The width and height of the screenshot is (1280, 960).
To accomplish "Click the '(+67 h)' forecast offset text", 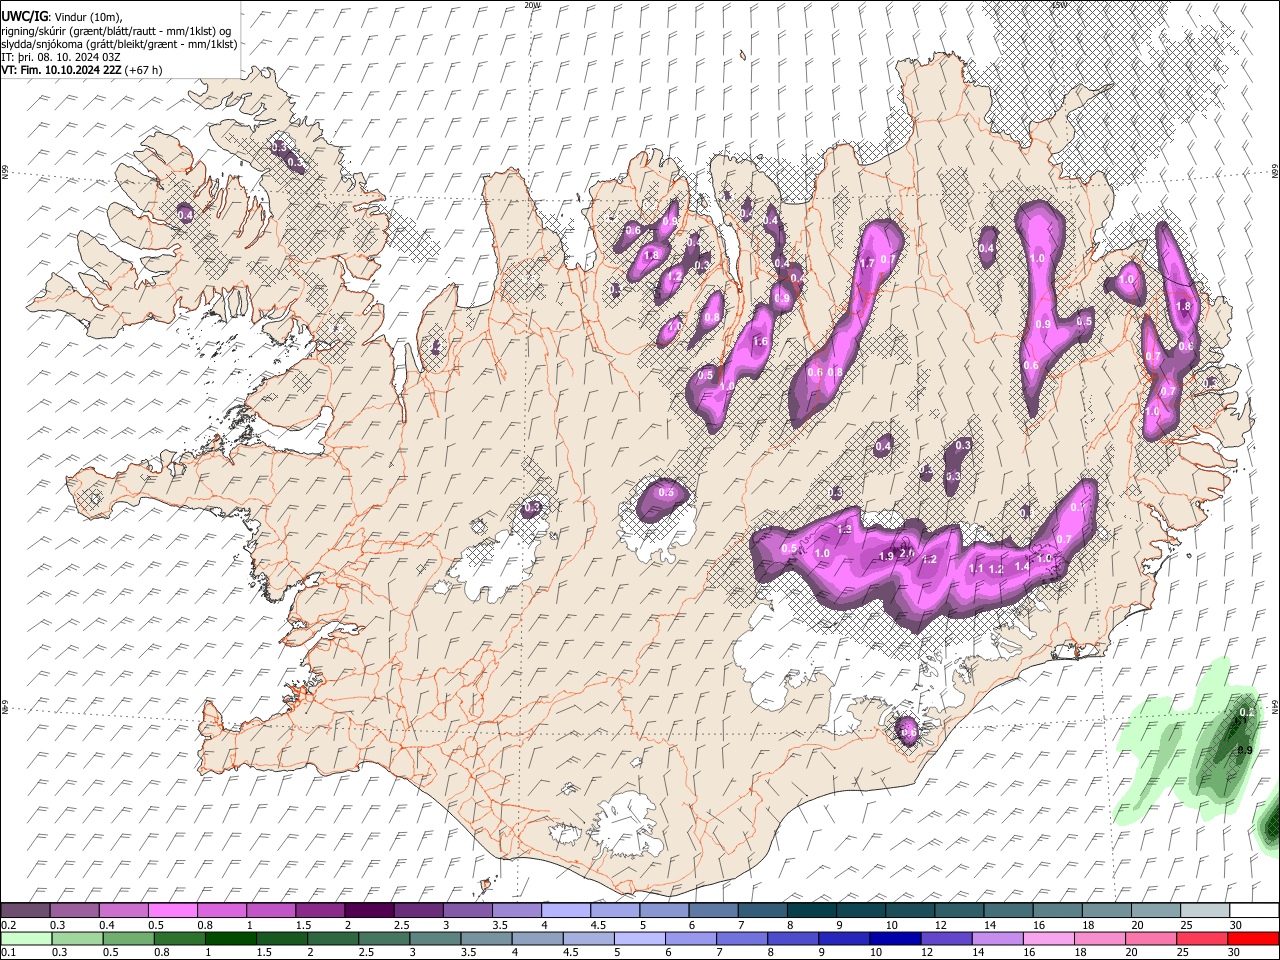I will point(144,70).
